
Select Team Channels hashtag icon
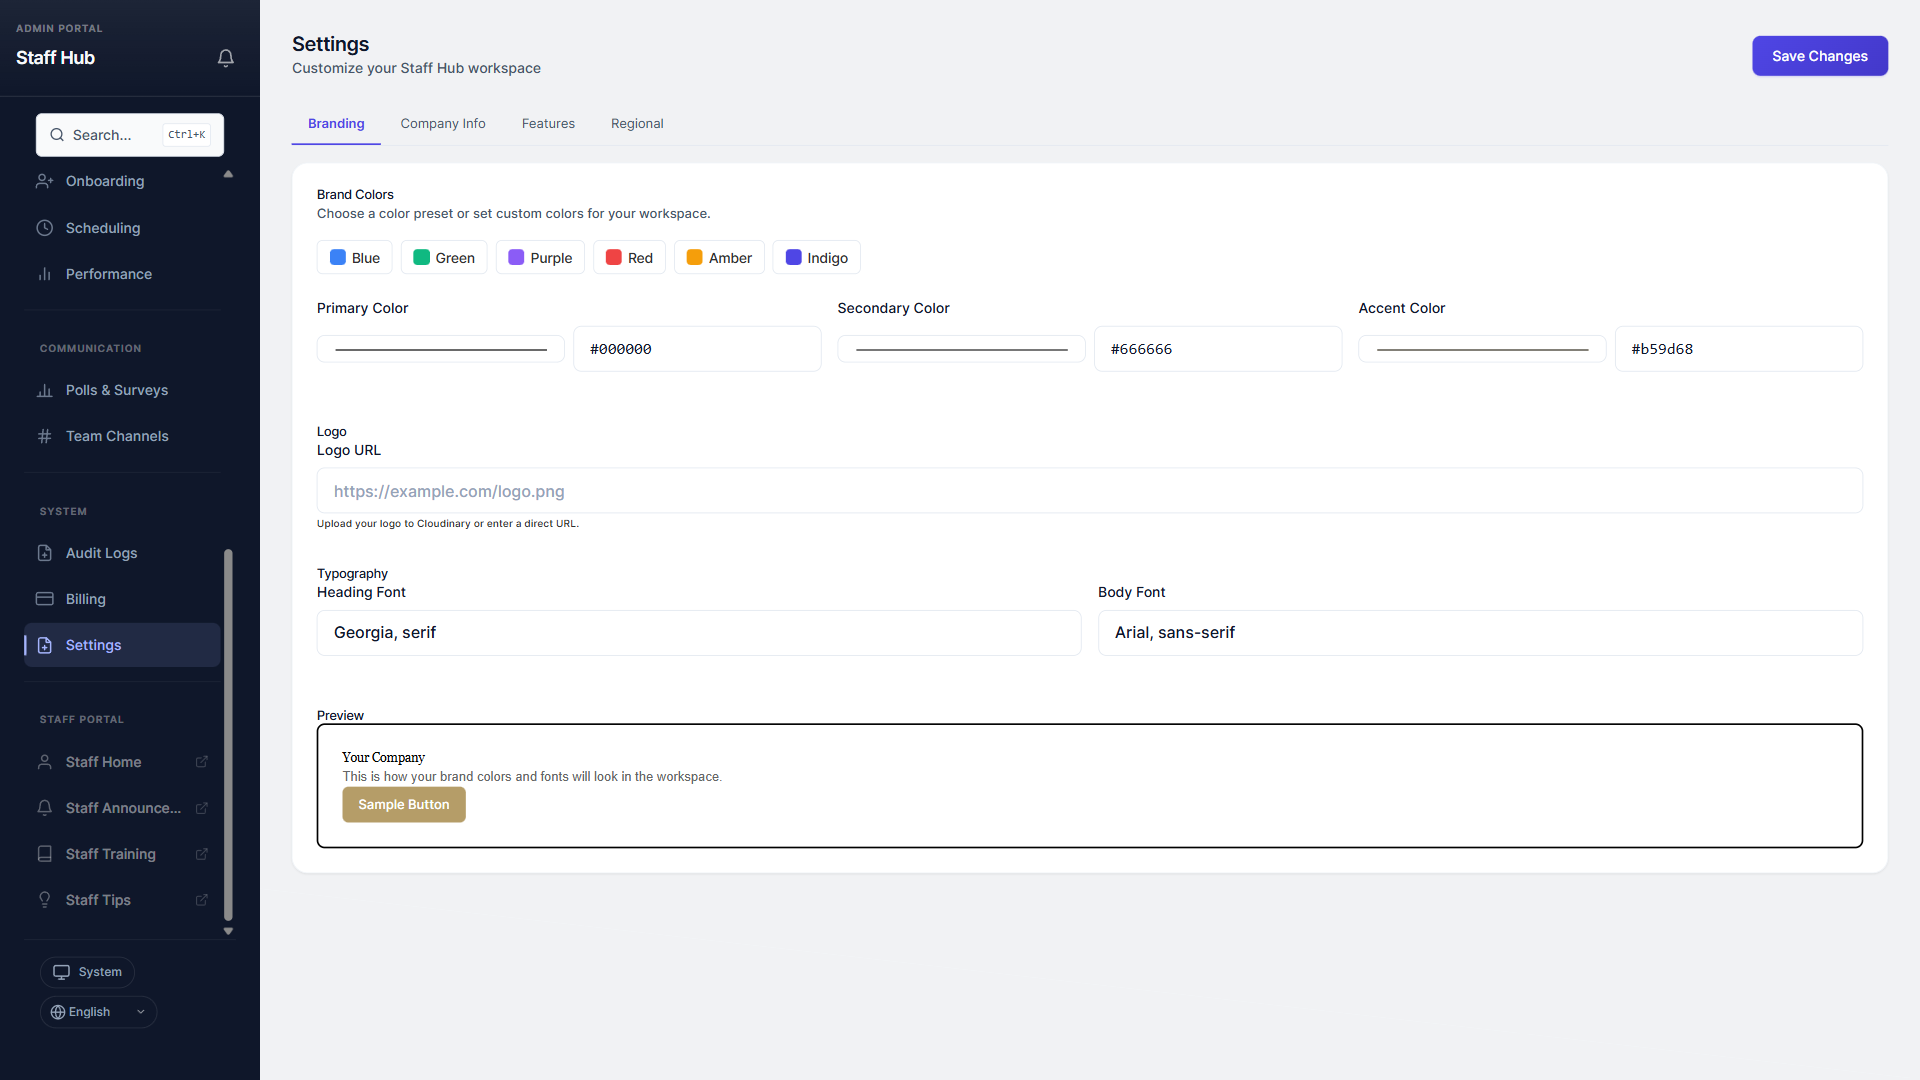45,436
